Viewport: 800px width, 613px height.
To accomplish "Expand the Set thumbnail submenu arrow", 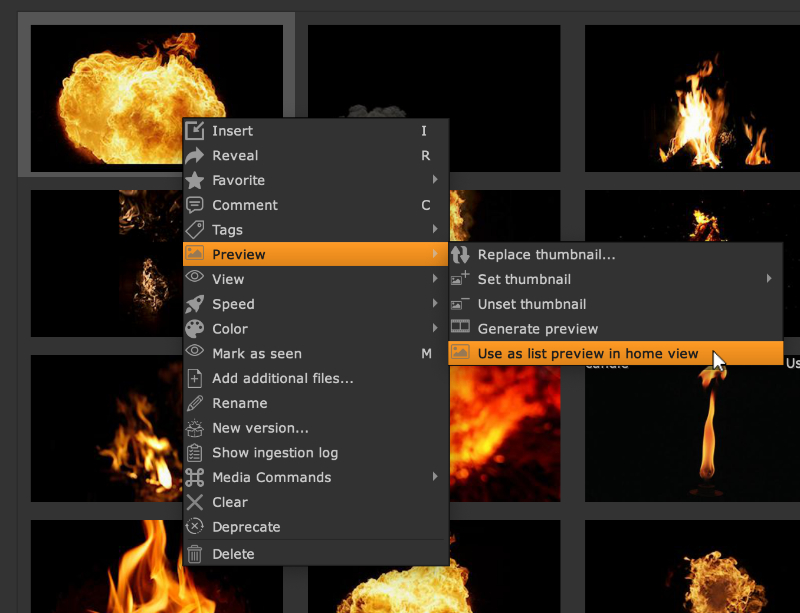I will [769, 279].
